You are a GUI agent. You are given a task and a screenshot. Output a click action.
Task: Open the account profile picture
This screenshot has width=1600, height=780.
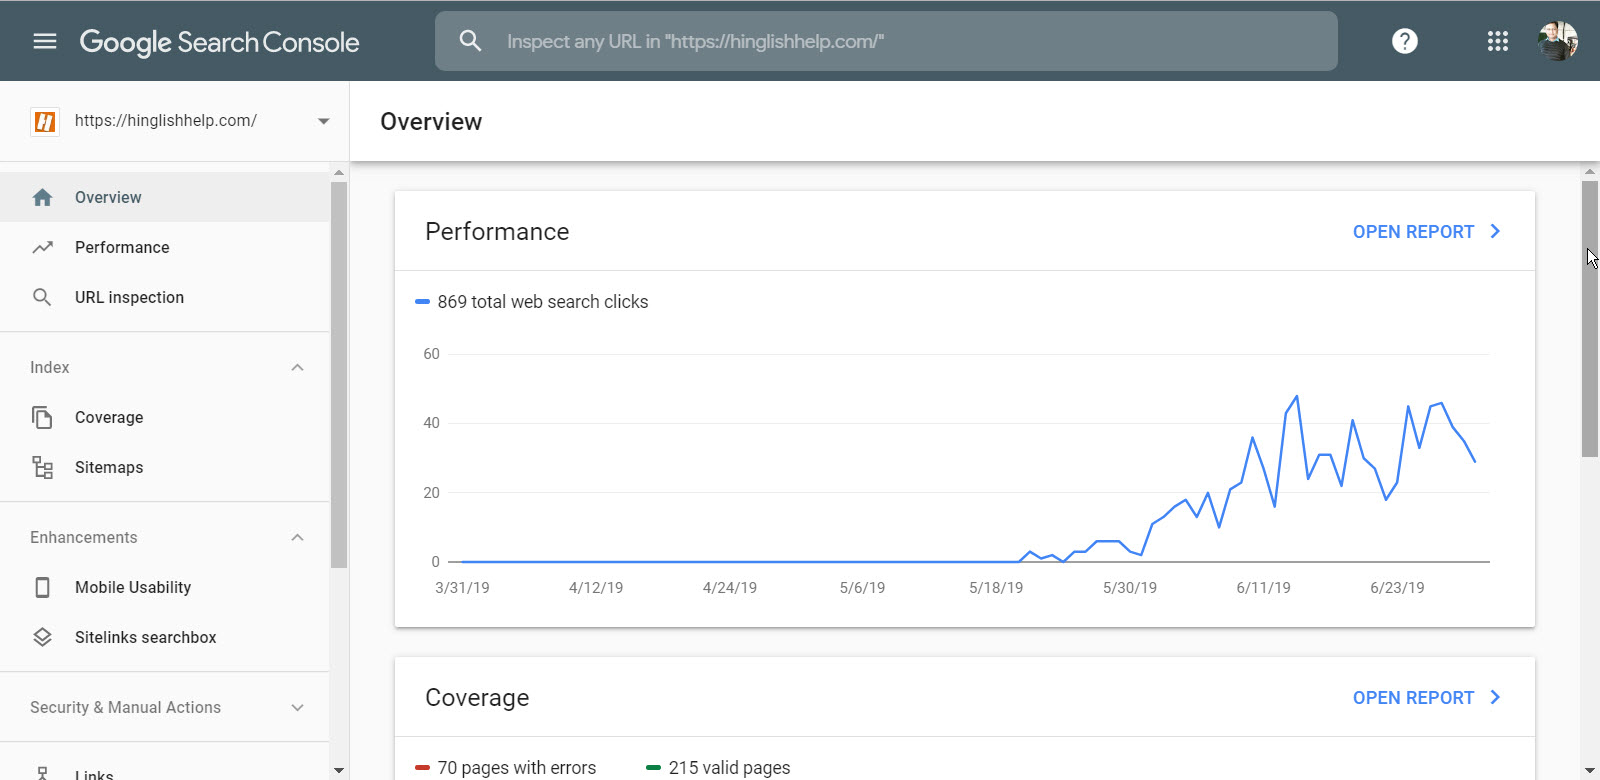[1557, 41]
